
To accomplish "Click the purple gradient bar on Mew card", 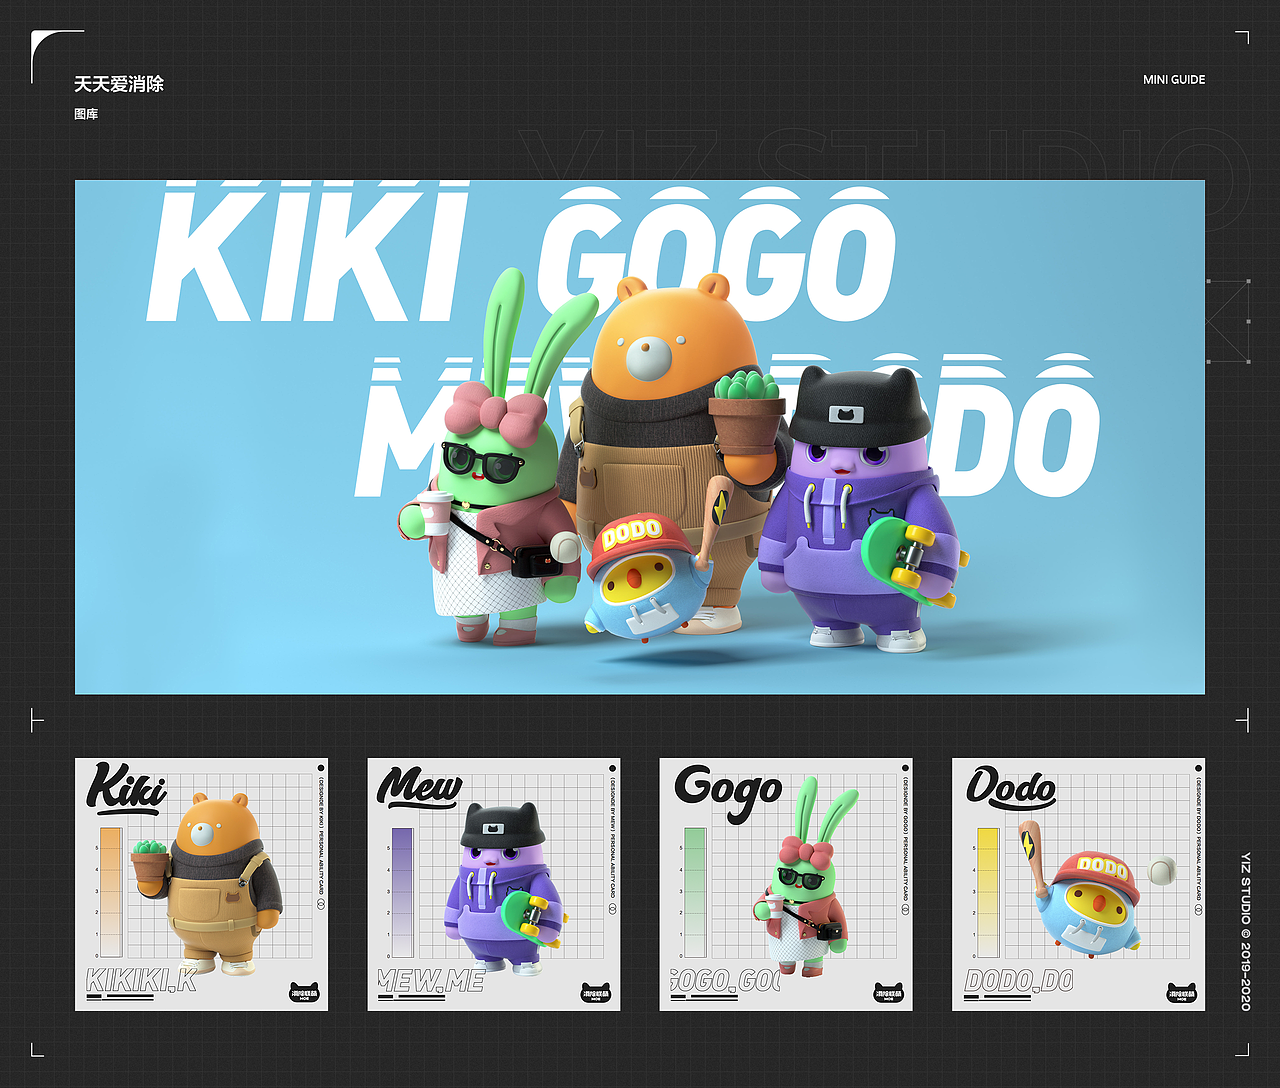I will [x=402, y=892].
